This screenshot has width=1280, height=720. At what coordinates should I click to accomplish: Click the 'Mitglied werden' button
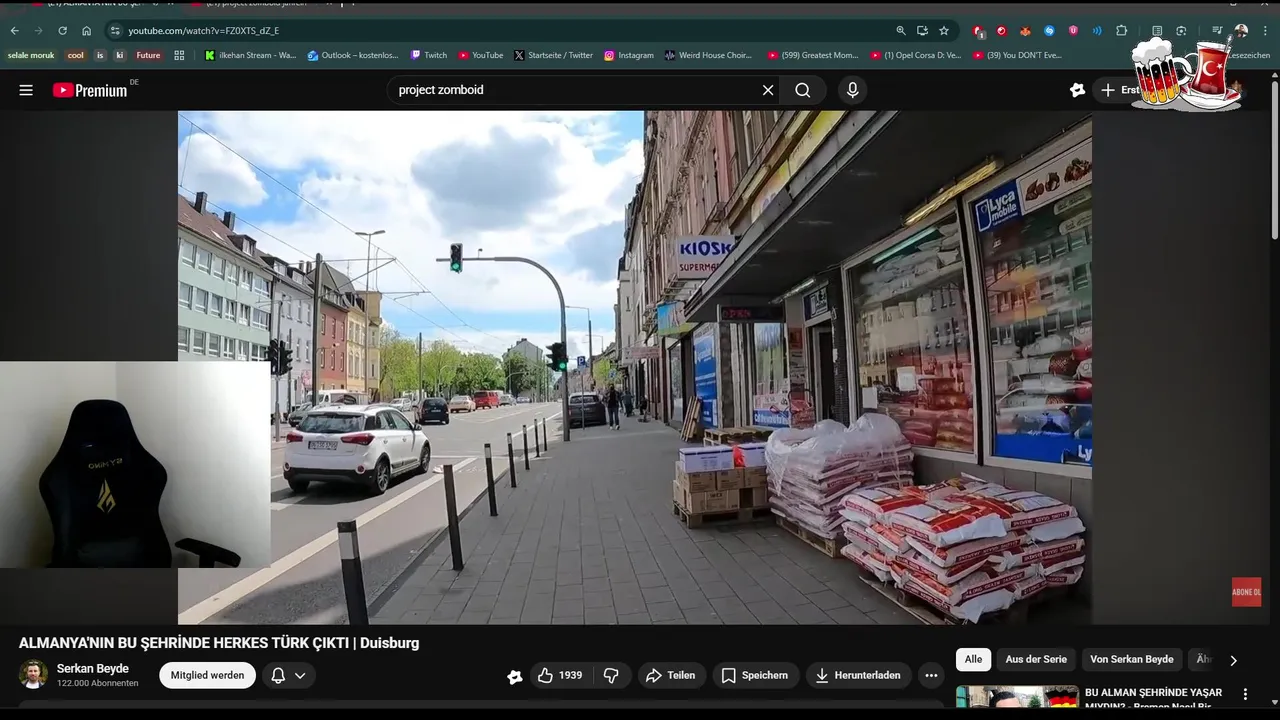[x=207, y=675]
